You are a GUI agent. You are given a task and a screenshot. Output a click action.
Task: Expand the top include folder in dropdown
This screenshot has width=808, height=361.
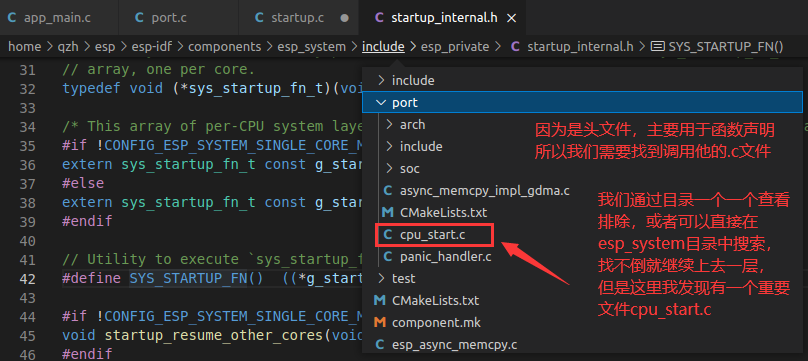413,81
